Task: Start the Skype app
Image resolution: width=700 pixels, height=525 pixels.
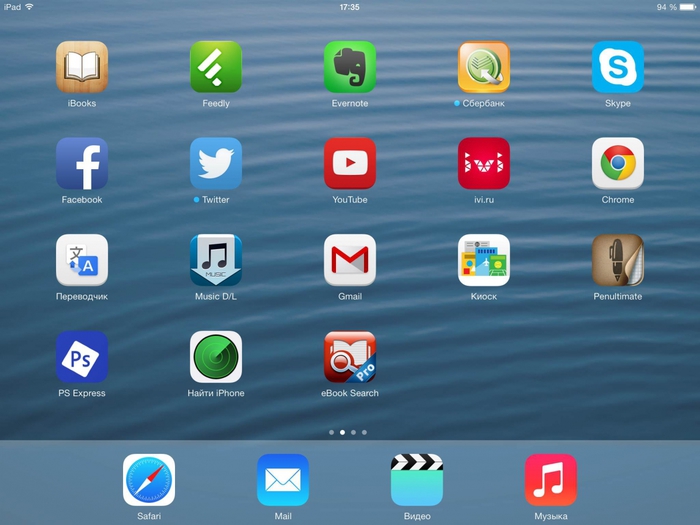Action: click(617, 67)
